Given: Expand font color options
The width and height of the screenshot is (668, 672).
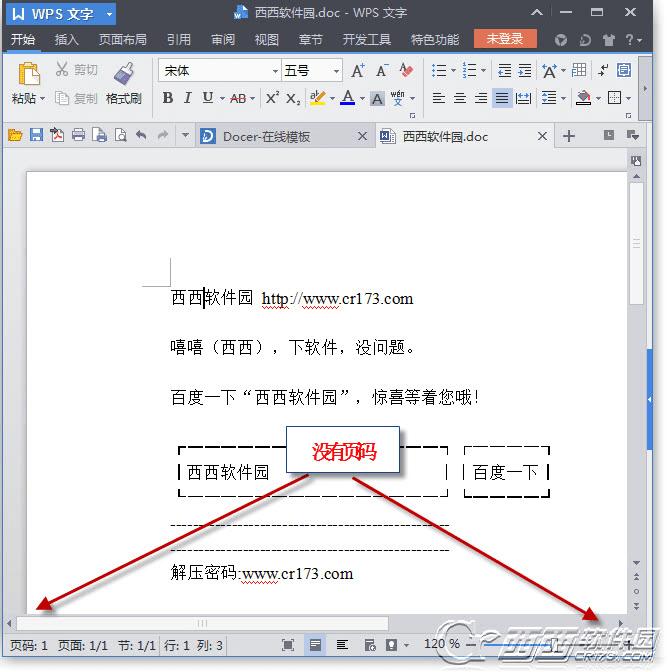Looking at the screenshot, I should pyautogui.click(x=362, y=99).
